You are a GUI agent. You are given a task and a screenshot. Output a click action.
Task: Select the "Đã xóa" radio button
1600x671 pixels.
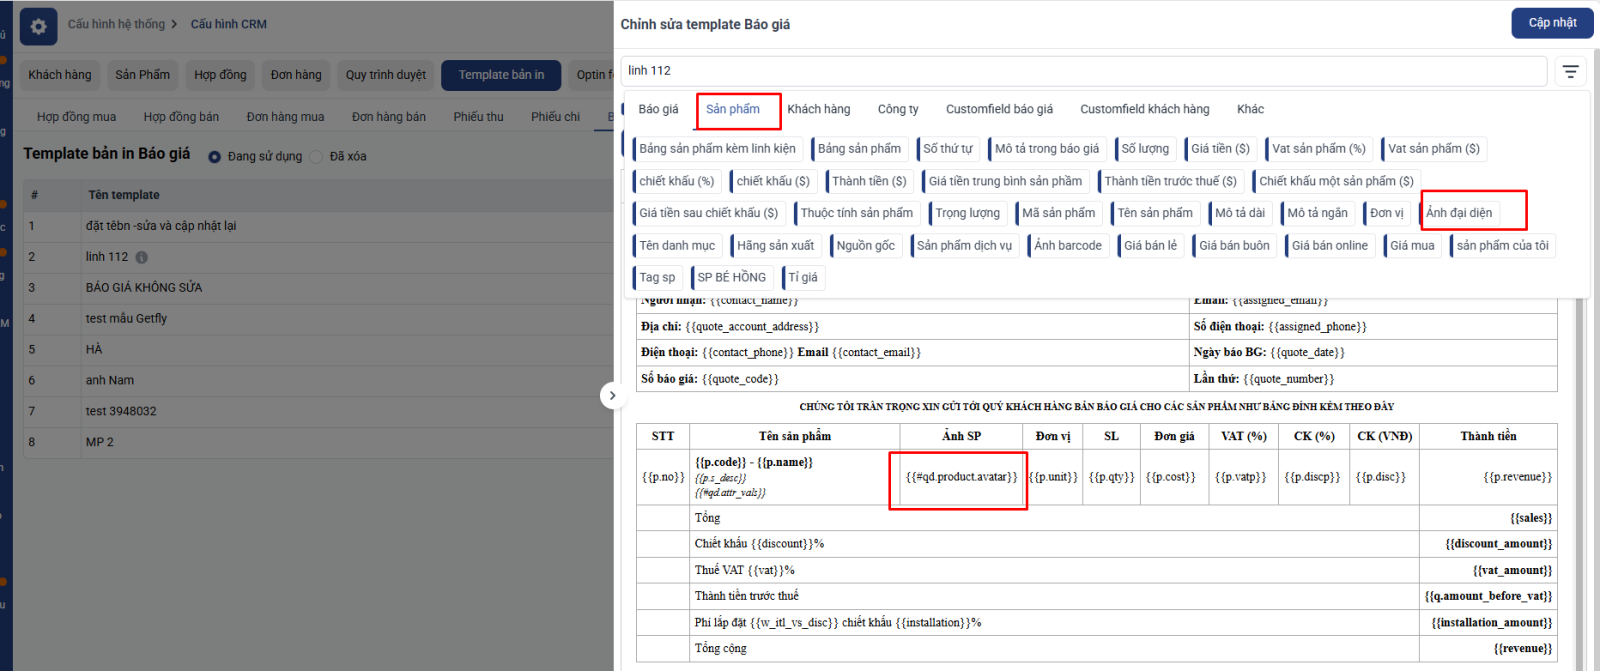(317, 157)
